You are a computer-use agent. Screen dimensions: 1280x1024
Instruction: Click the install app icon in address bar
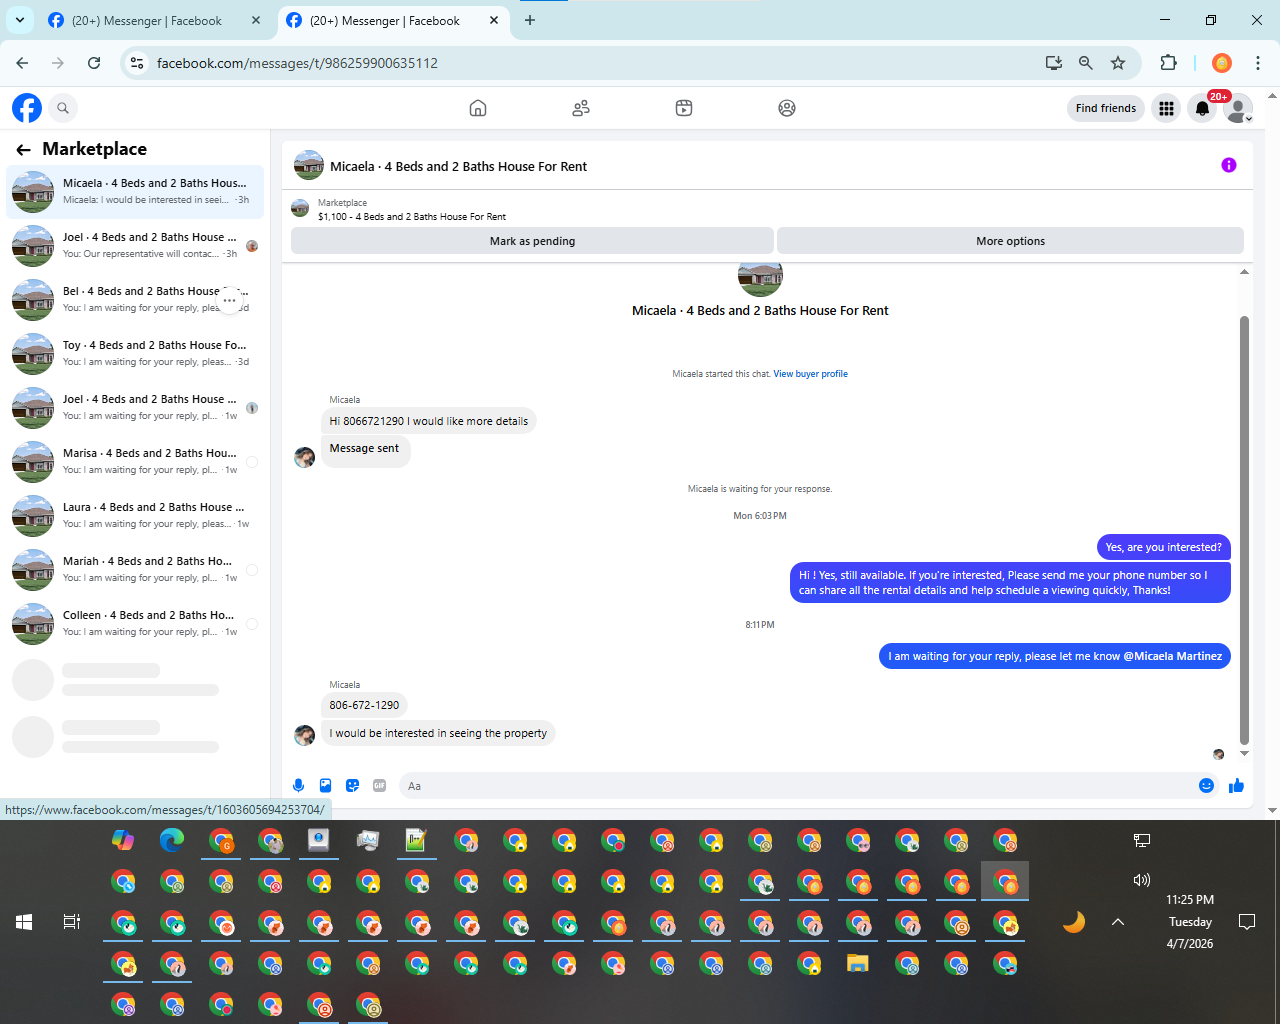click(x=1053, y=63)
